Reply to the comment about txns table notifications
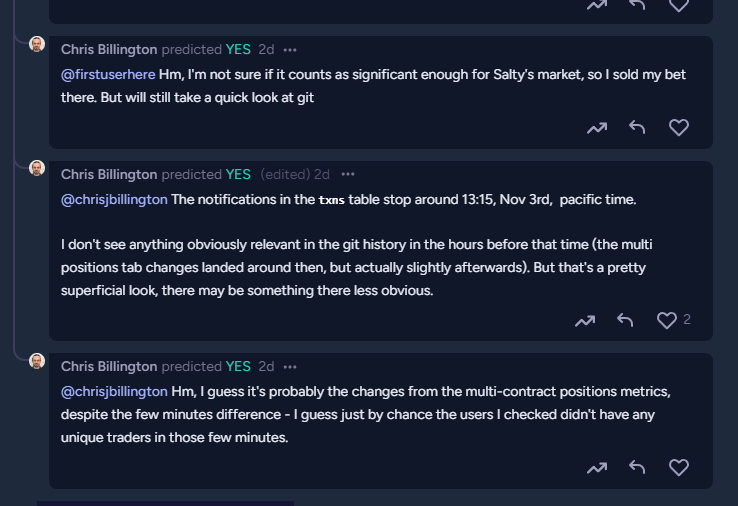This screenshot has height=506, width=738. (625, 320)
